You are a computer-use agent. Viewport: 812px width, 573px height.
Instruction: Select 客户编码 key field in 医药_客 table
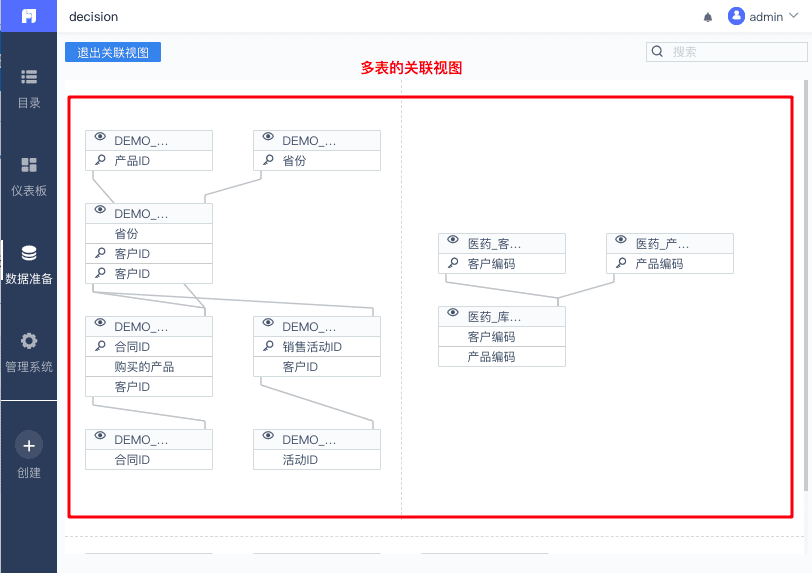502,264
